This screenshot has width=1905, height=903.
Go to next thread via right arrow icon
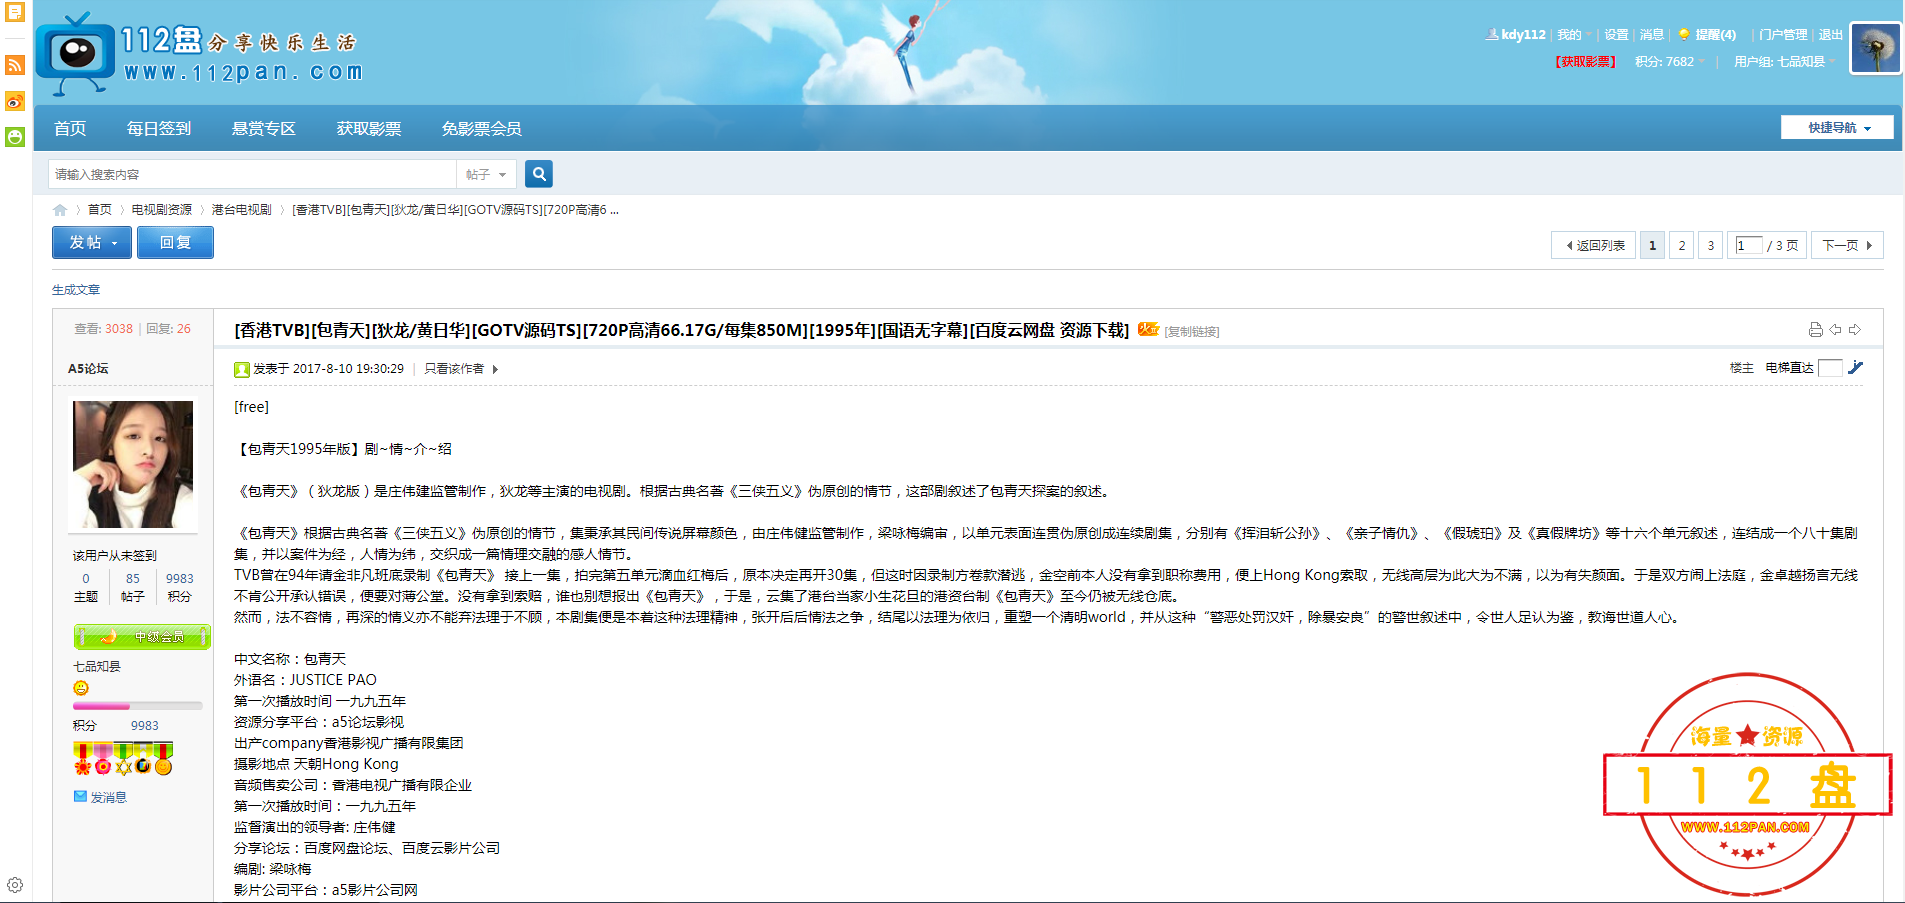(x=1855, y=330)
